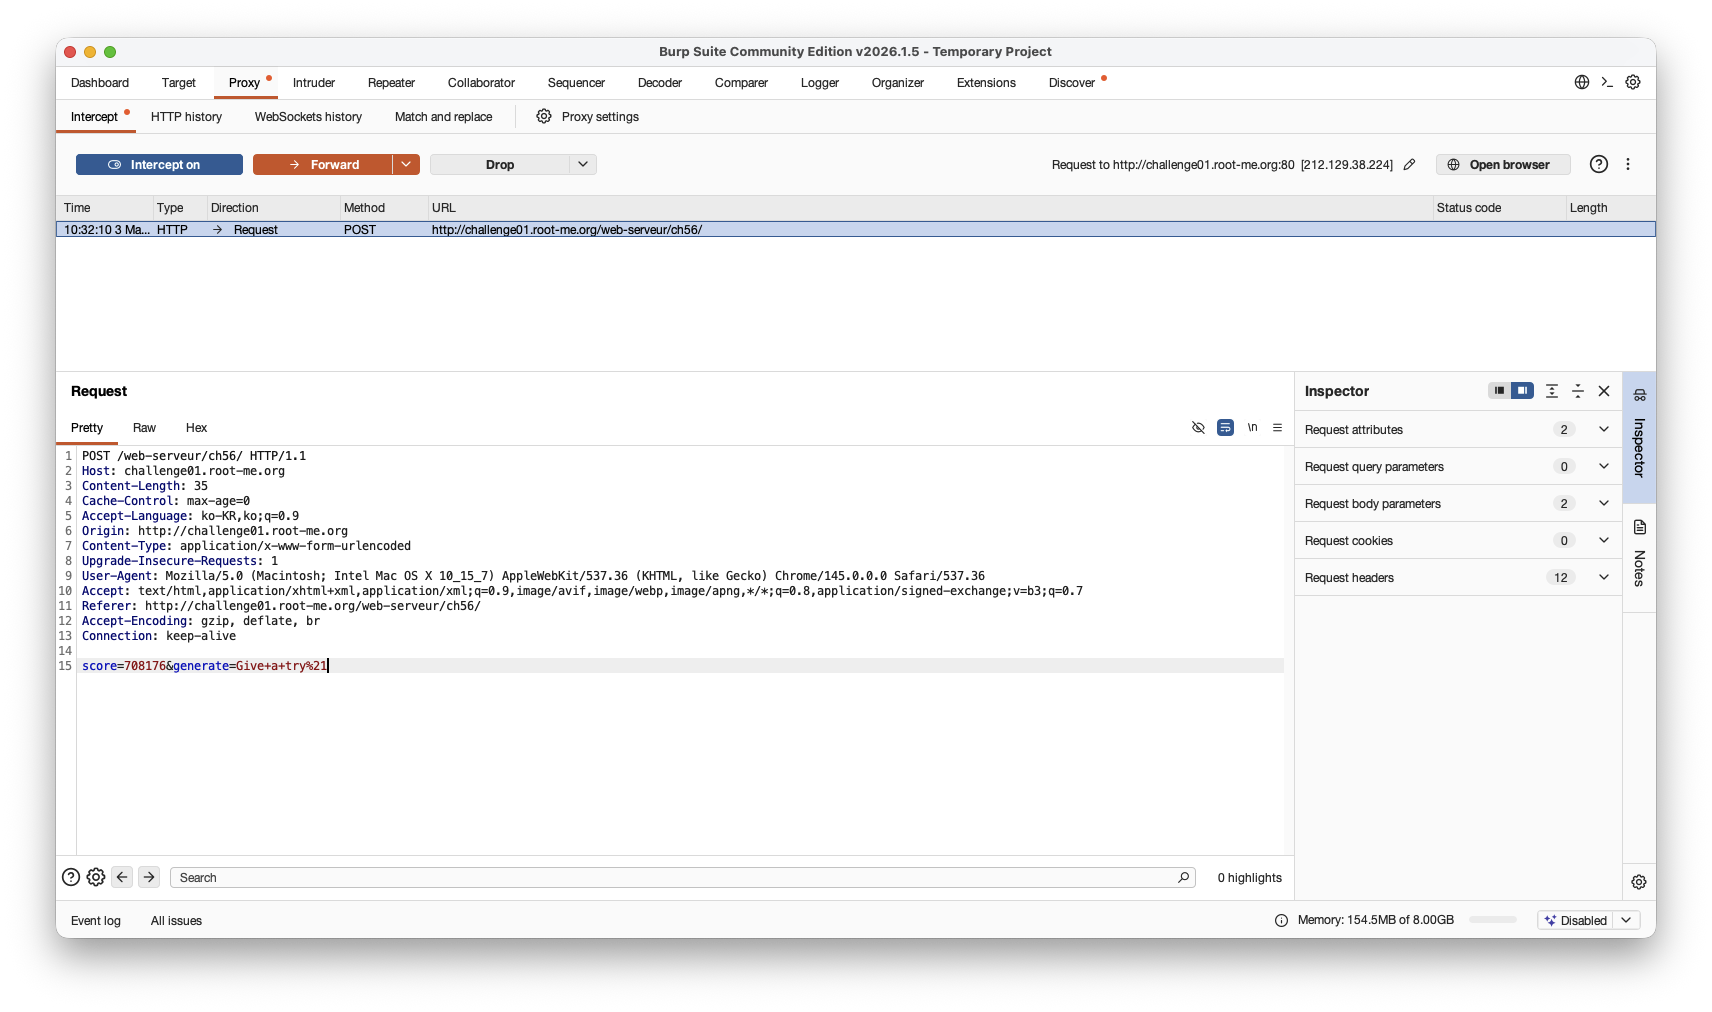Click search help question mark icon

pyautogui.click(x=71, y=877)
